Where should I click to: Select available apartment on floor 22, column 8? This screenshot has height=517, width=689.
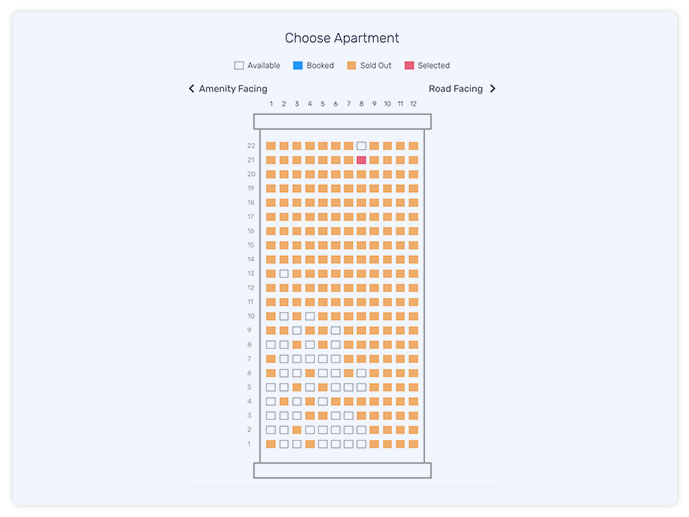click(361, 146)
